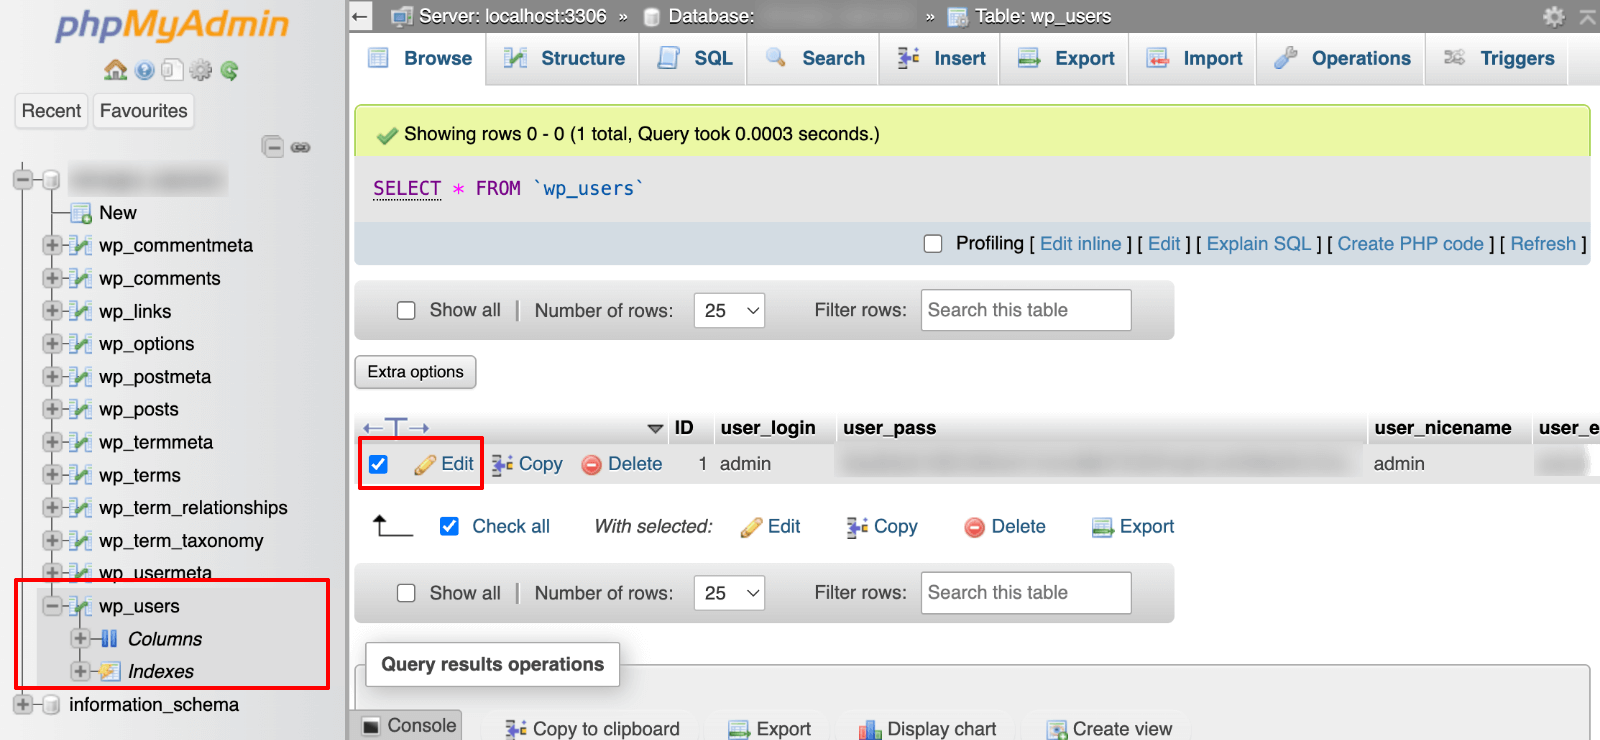Expand wp_termmeta tree node

(52, 442)
